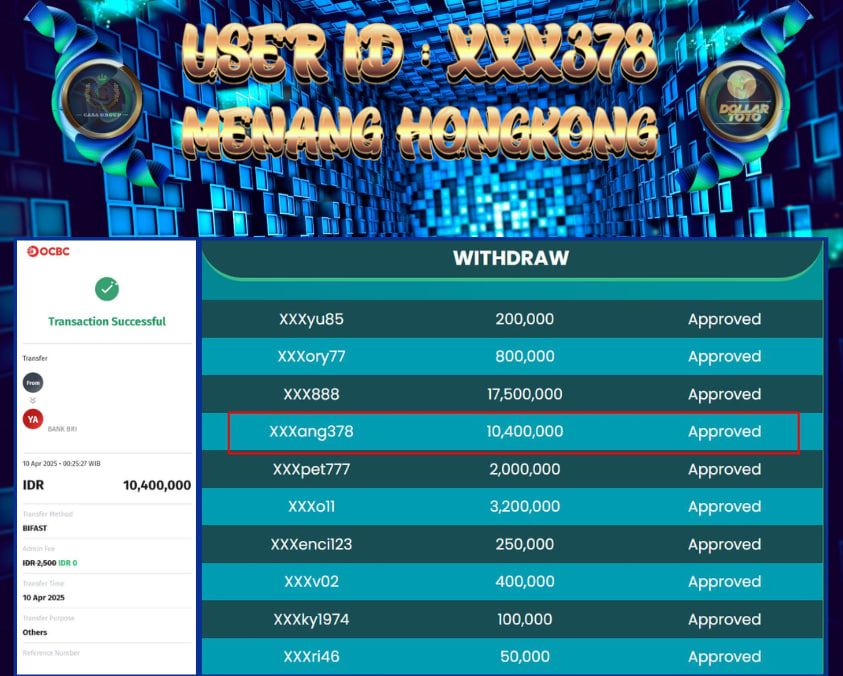This screenshot has width=843, height=676.
Task: Click the OCBC logo on the receipt
Action: point(48,251)
